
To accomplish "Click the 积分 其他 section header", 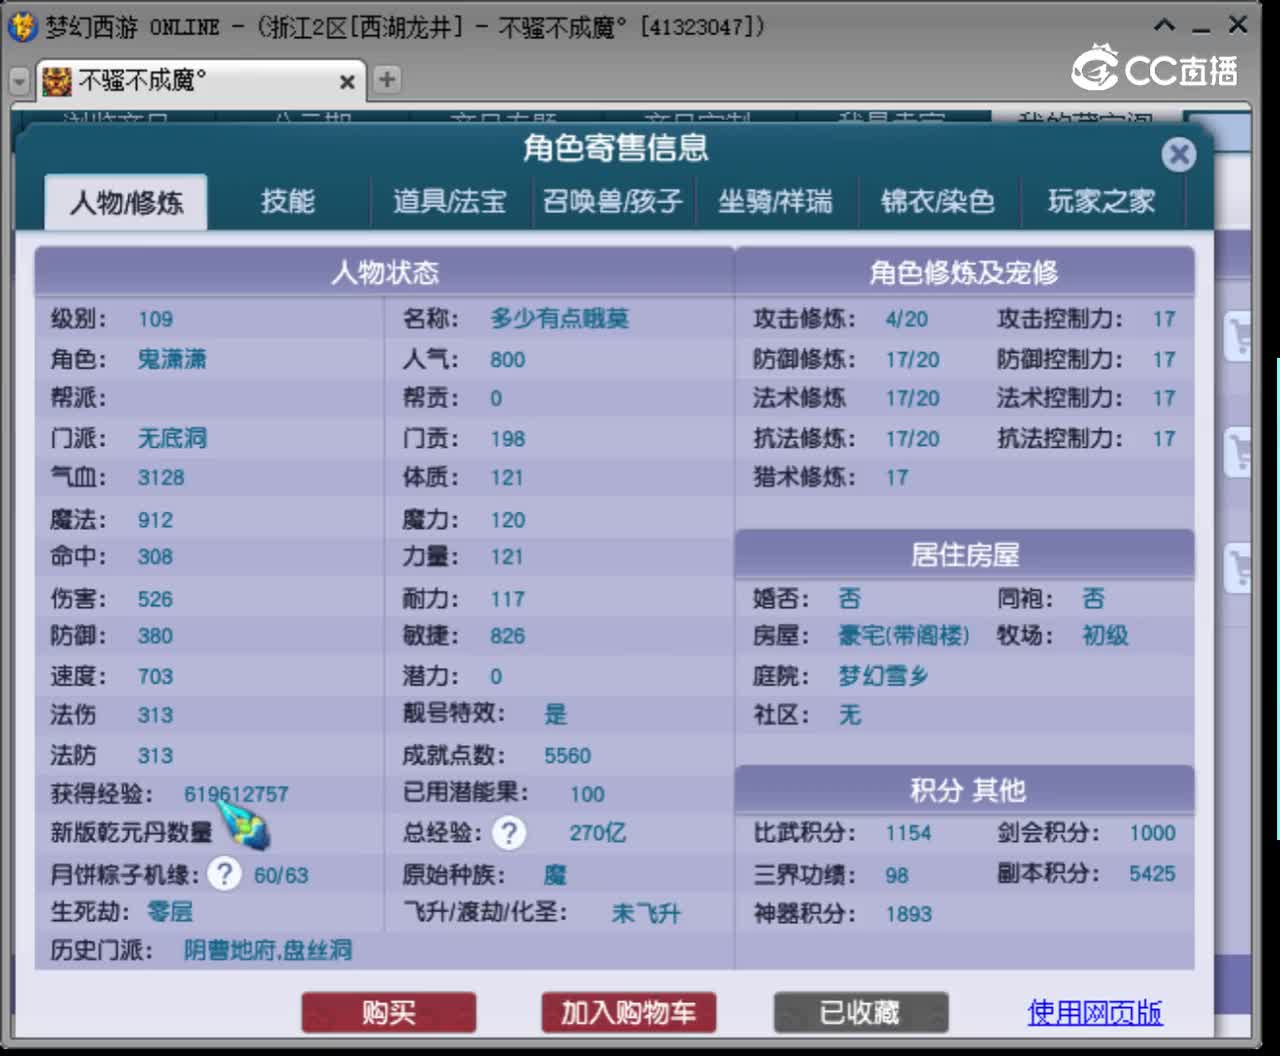I will coord(965,790).
